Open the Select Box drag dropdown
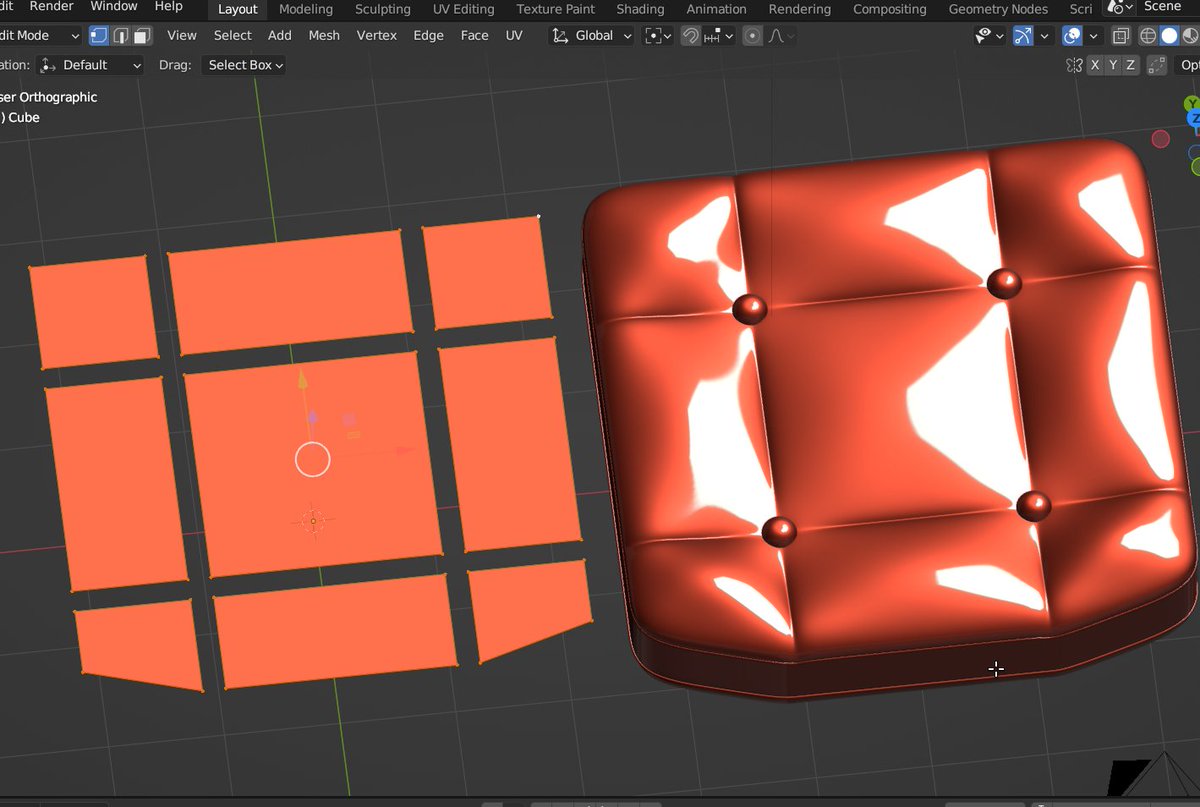The width and height of the screenshot is (1200, 807). pos(243,65)
